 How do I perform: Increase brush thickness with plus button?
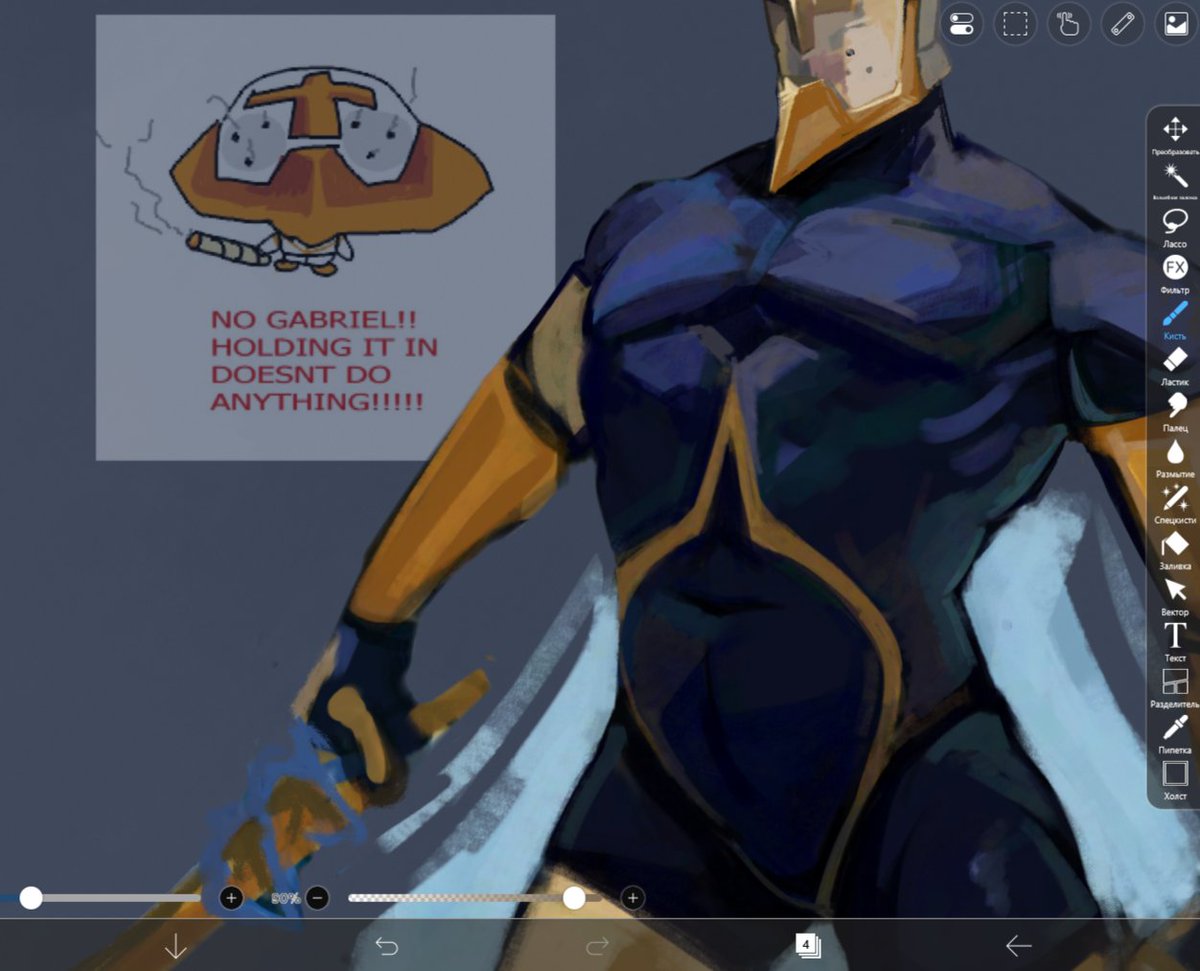(x=231, y=898)
